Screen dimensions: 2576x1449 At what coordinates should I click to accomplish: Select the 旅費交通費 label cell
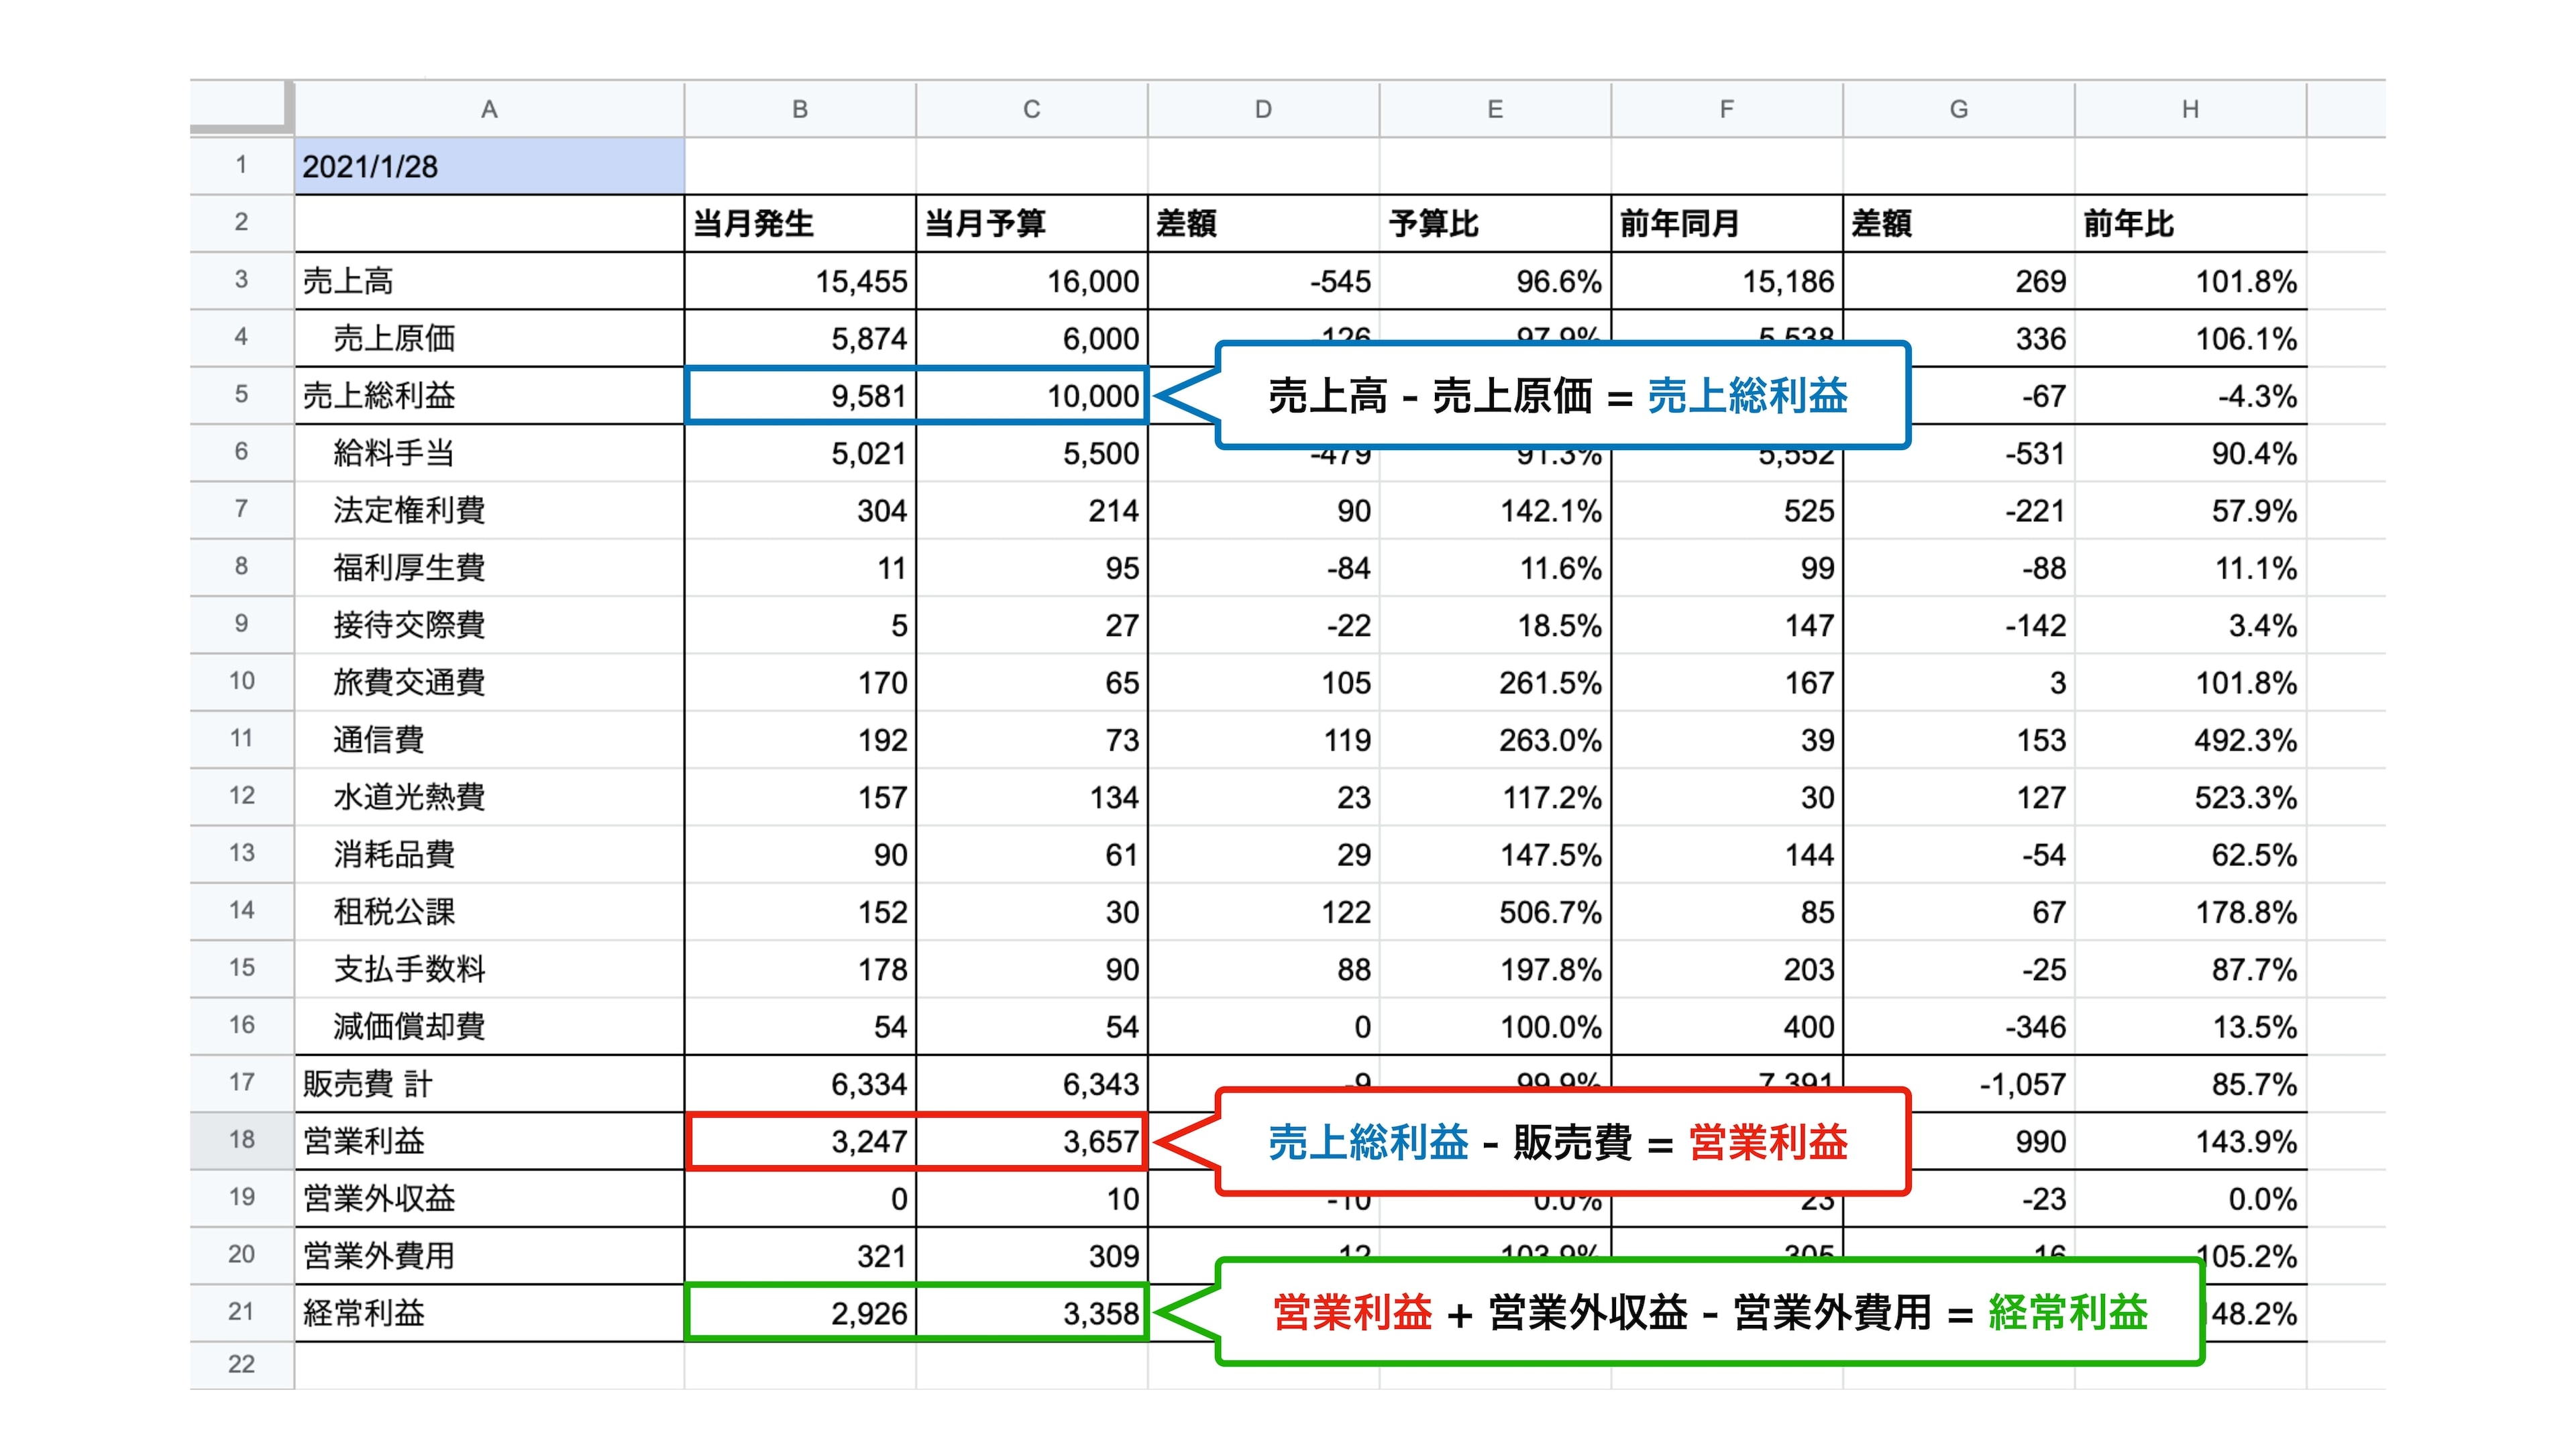tap(489, 682)
